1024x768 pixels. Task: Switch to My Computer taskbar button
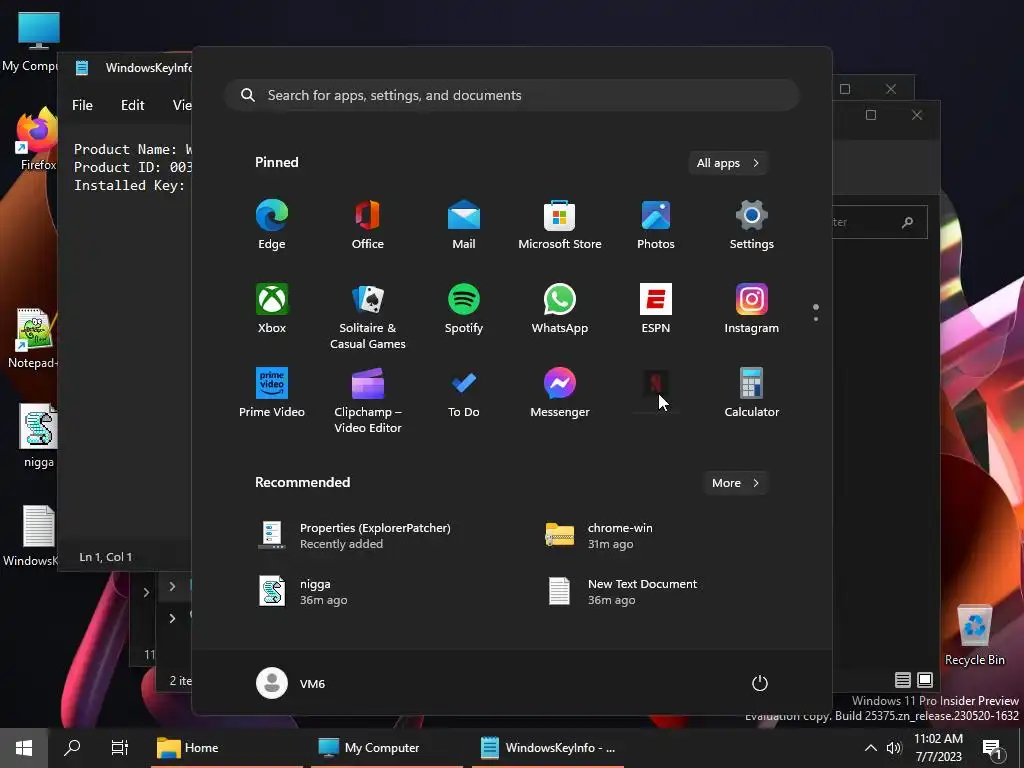coord(387,748)
